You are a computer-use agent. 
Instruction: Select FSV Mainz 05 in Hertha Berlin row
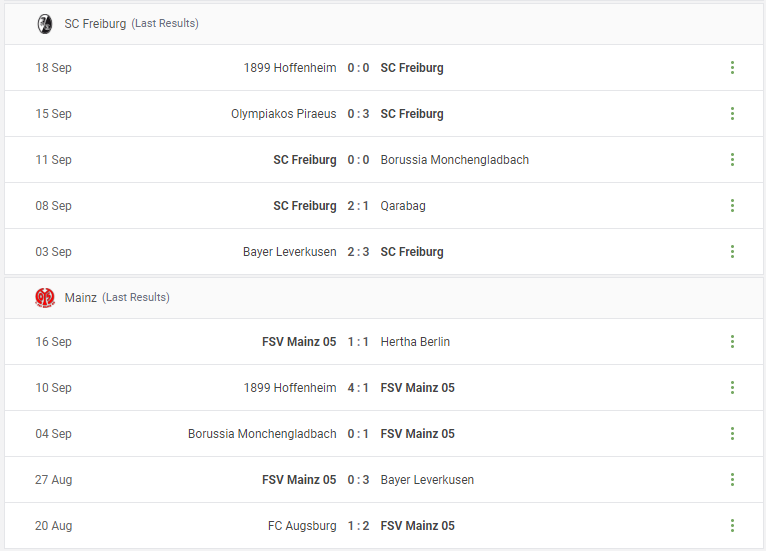tap(299, 341)
